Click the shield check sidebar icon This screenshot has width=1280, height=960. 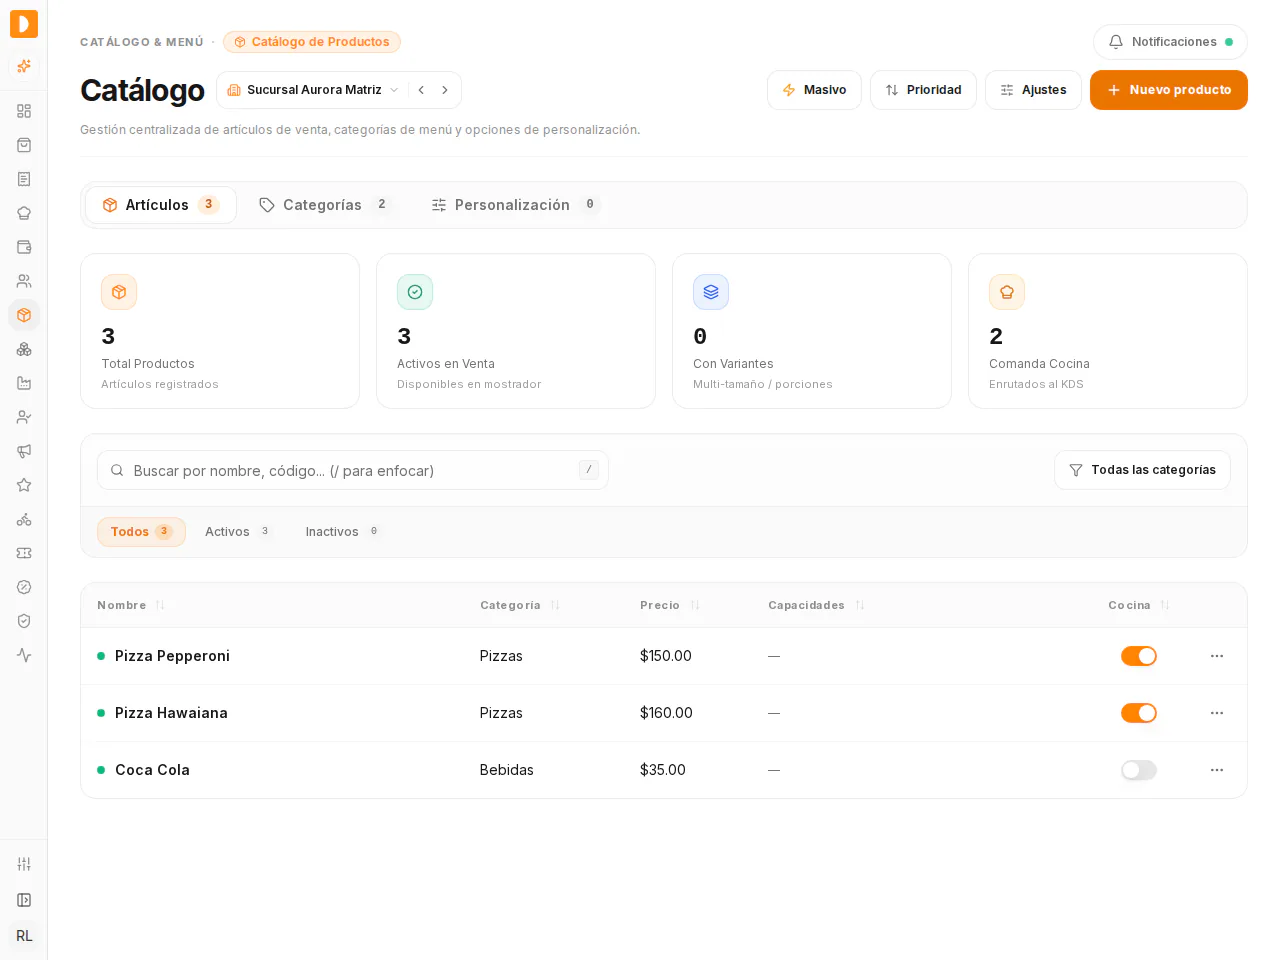click(24, 621)
